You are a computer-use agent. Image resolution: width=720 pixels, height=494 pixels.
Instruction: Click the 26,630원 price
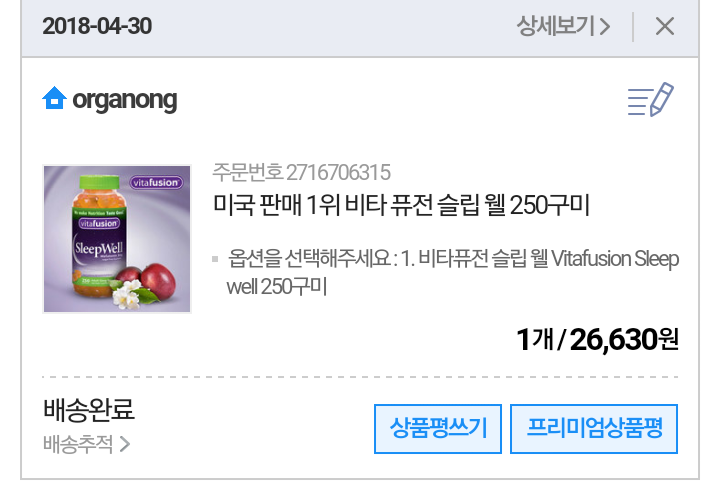(x=624, y=339)
